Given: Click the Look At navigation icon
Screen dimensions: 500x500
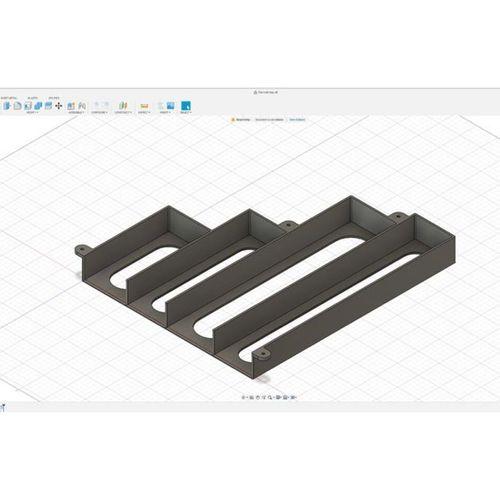Looking at the screenshot, I should point(252,397).
